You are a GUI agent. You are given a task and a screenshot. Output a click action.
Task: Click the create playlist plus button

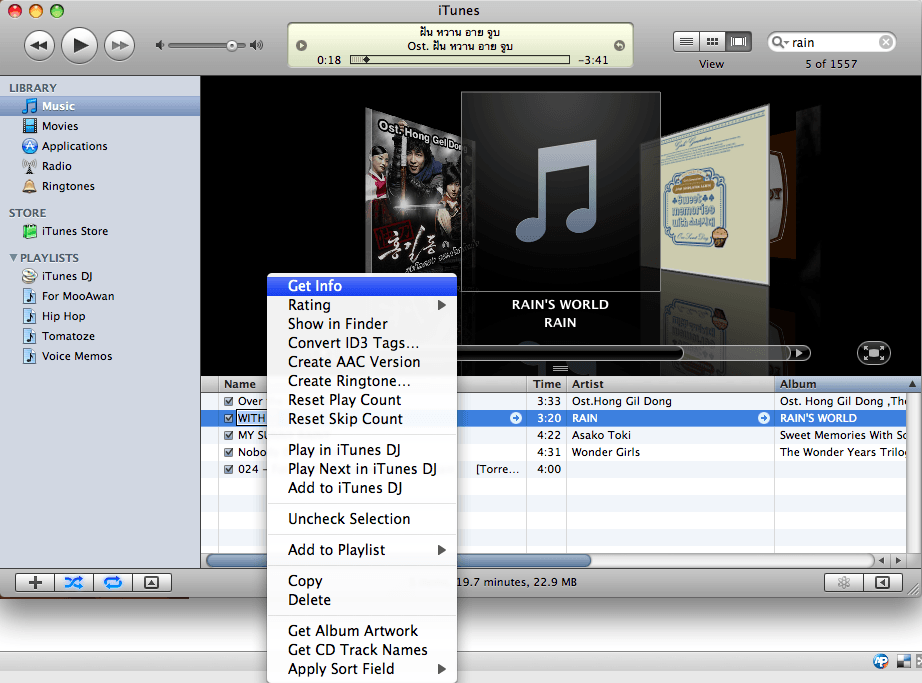click(35, 582)
